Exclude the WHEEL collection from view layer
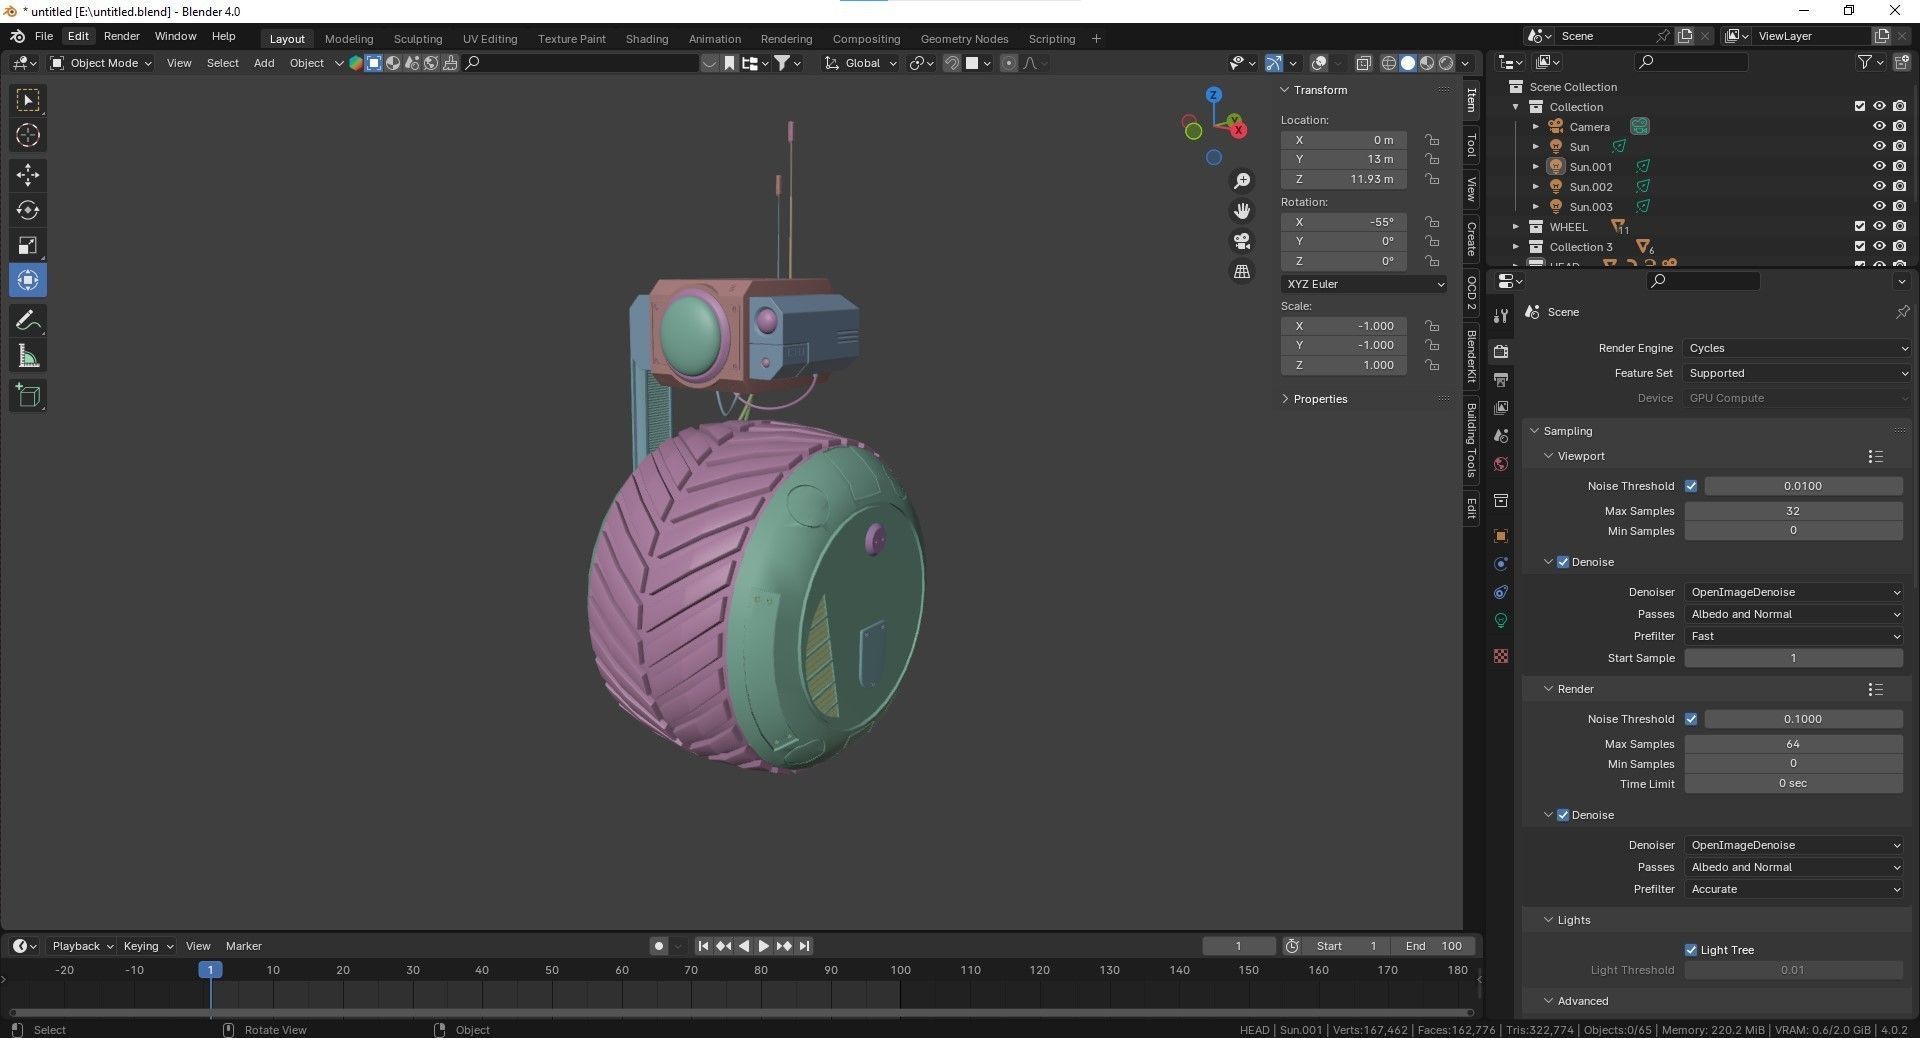The height and width of the screenshot is (1038, 1920). coord(1859,227)
